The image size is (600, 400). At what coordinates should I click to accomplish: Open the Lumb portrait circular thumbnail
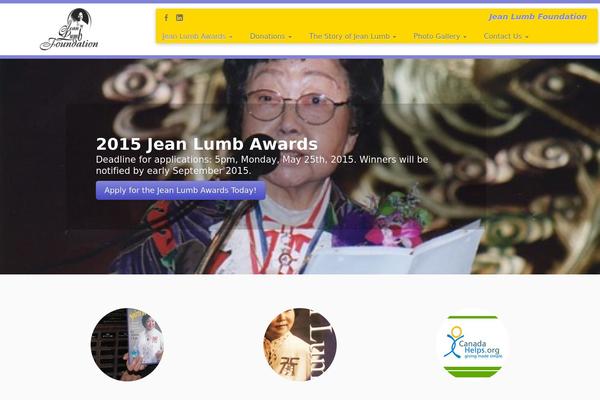coord(300,344)
